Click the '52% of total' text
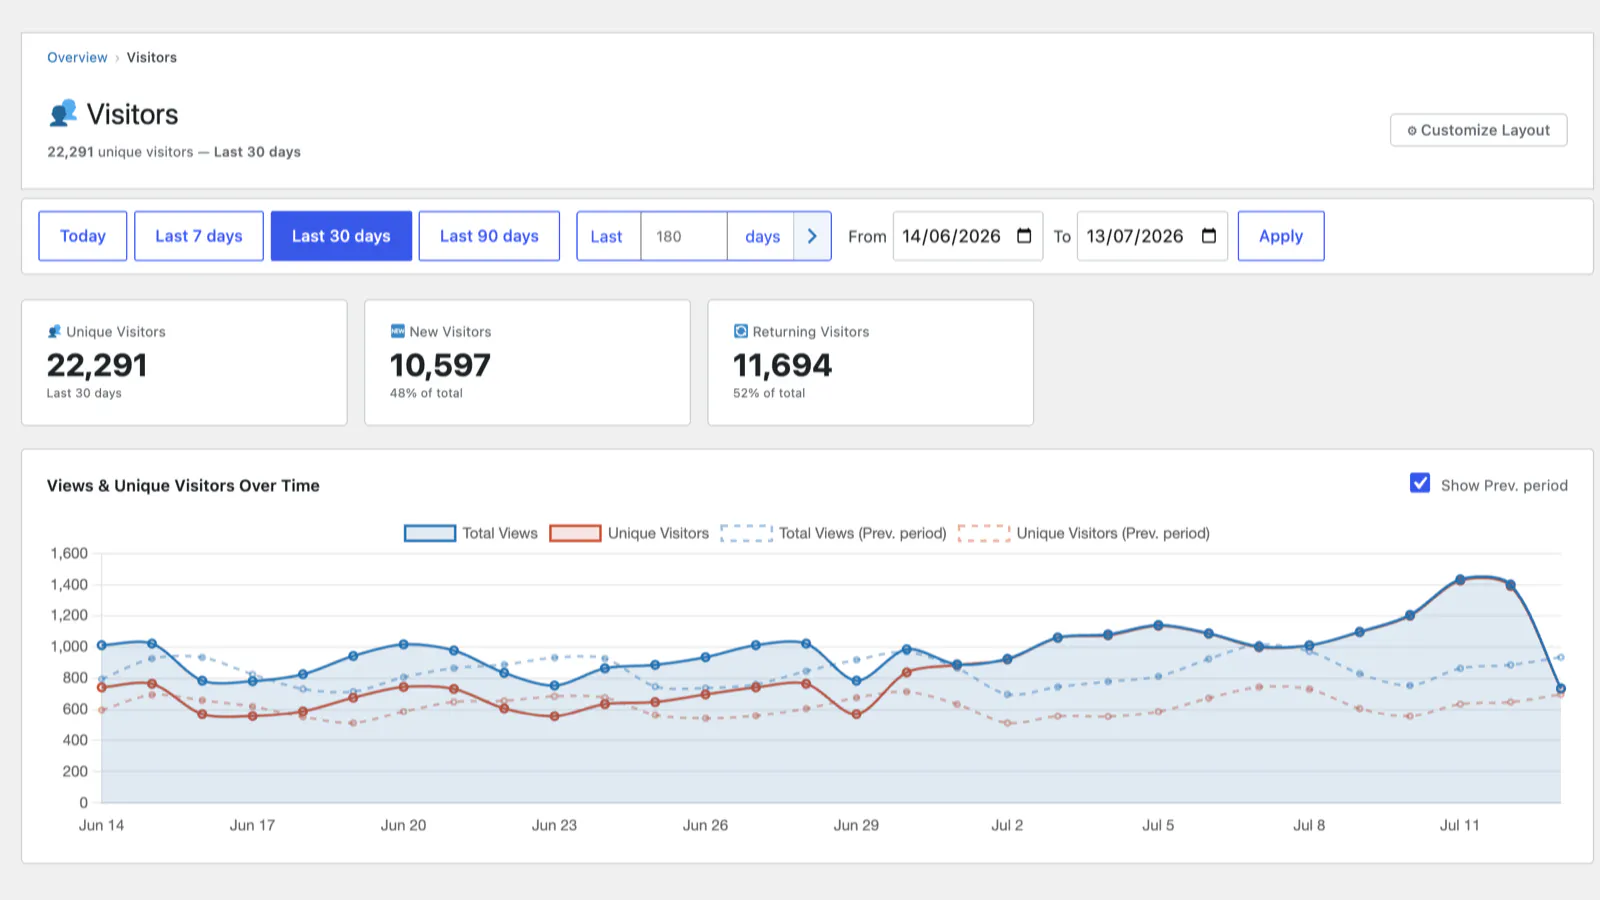 (769, 393)
